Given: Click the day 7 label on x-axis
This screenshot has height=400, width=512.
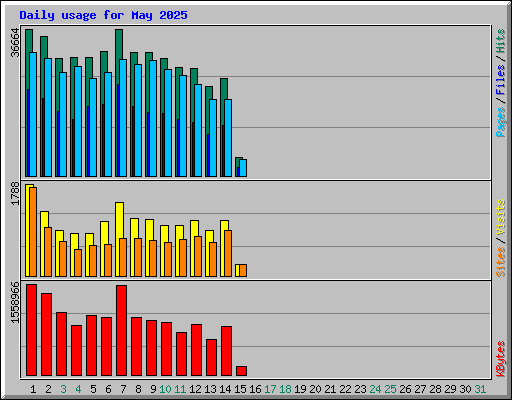Looking at the screenshot, I should pyautogui.click(x=123, y=389).
